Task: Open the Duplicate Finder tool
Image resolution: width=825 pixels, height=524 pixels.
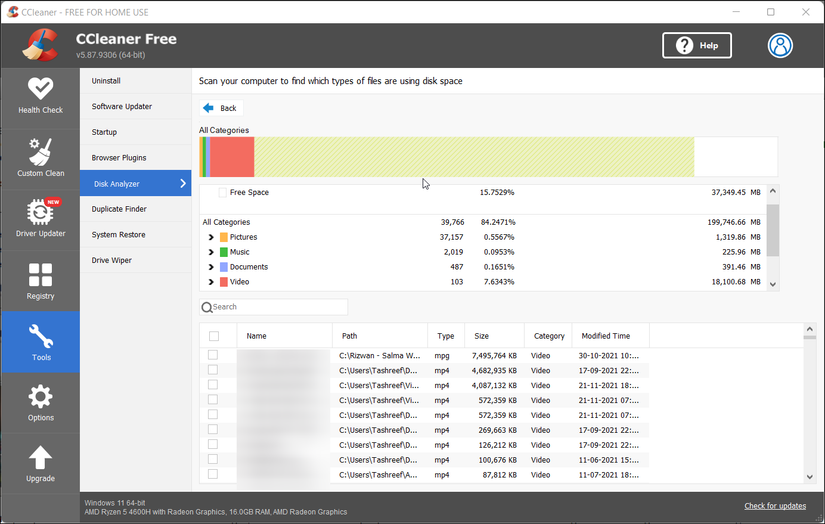Action: pos(119,209)
